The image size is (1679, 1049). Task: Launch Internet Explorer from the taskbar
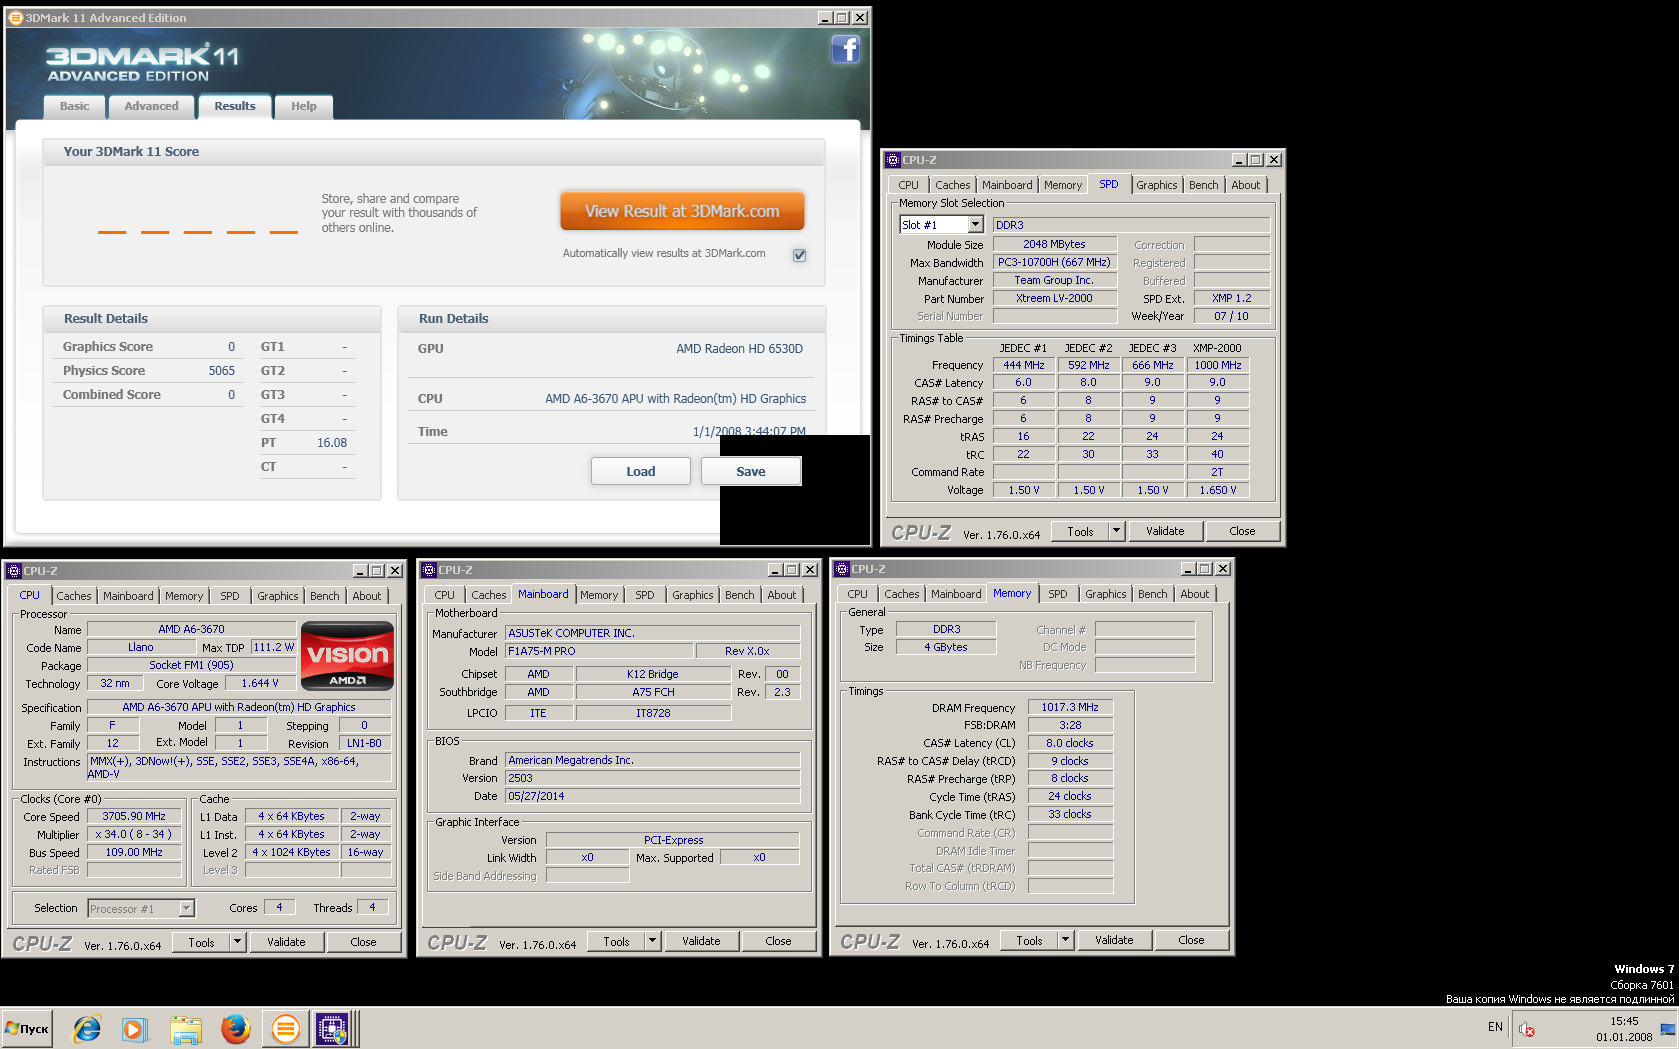[x=87, y=1028]
